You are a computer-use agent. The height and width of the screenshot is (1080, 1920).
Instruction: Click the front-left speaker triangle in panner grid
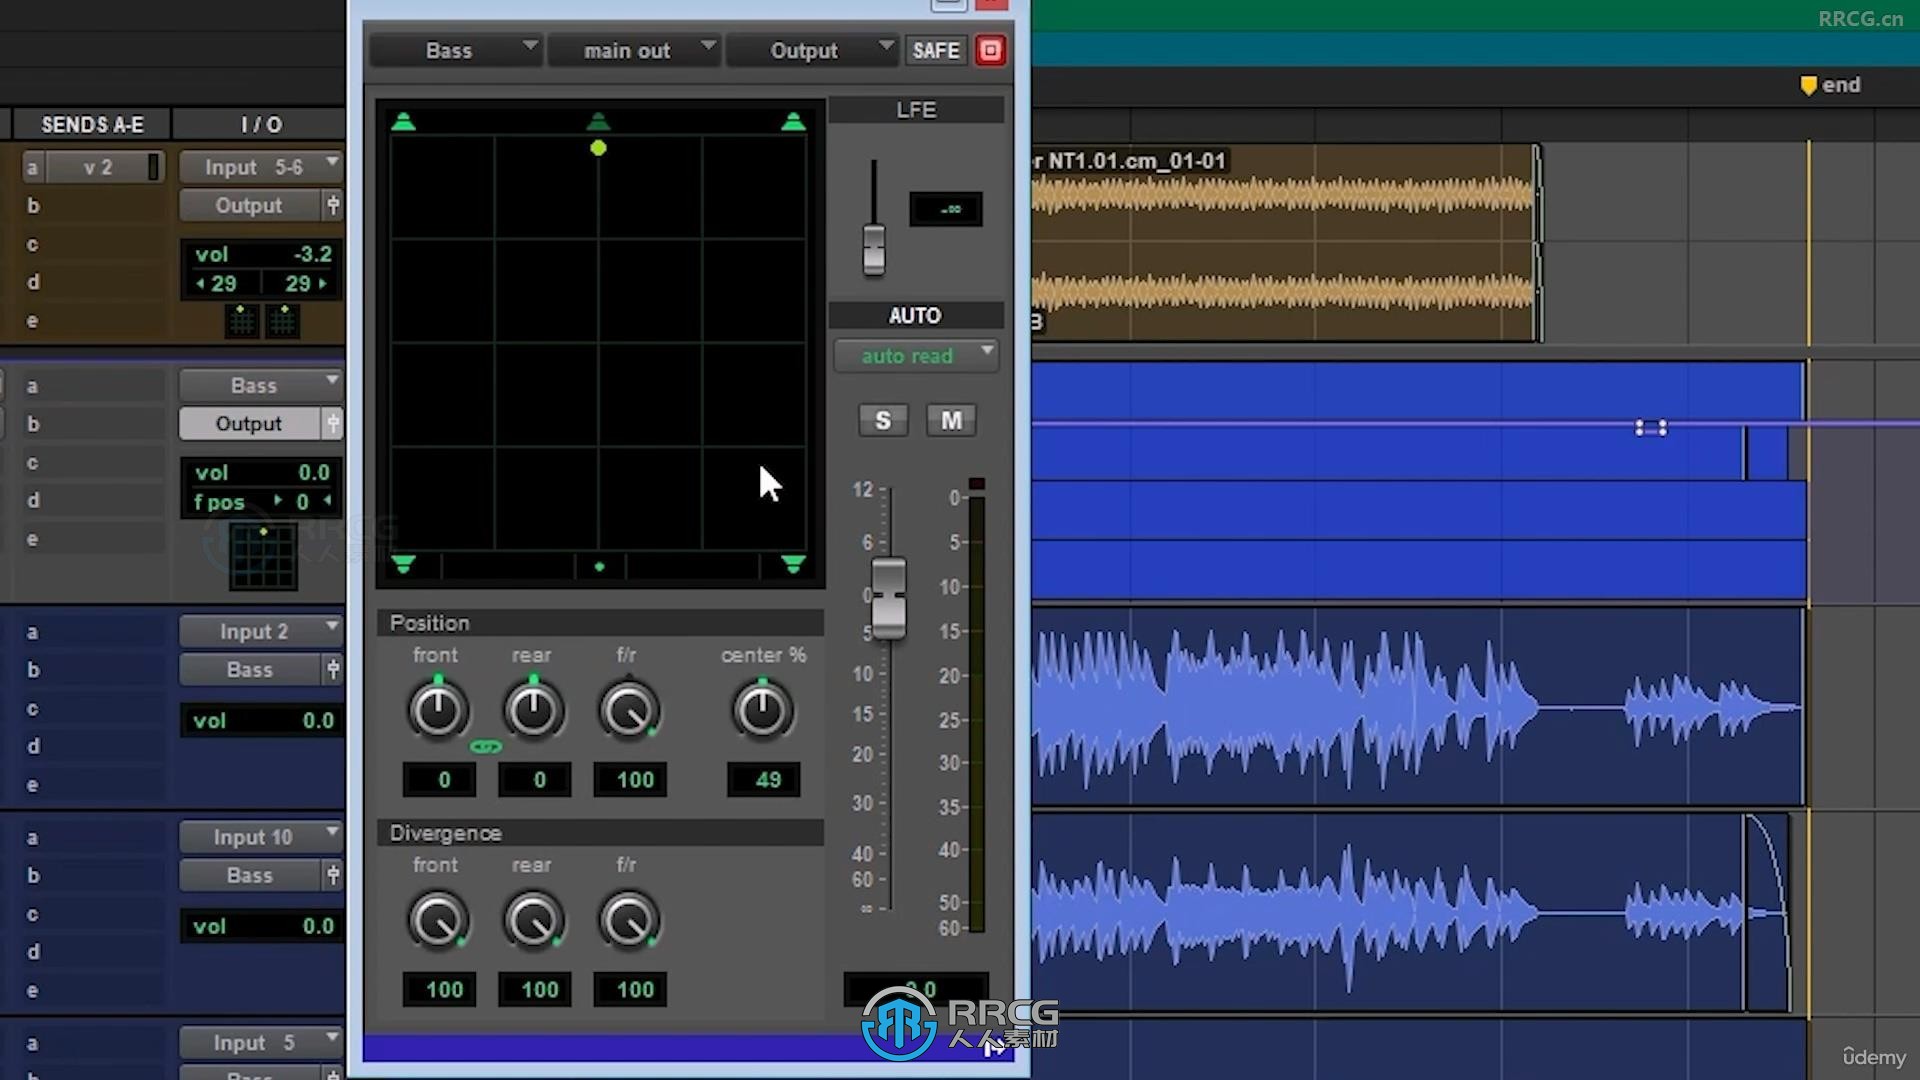click(403, 122)
